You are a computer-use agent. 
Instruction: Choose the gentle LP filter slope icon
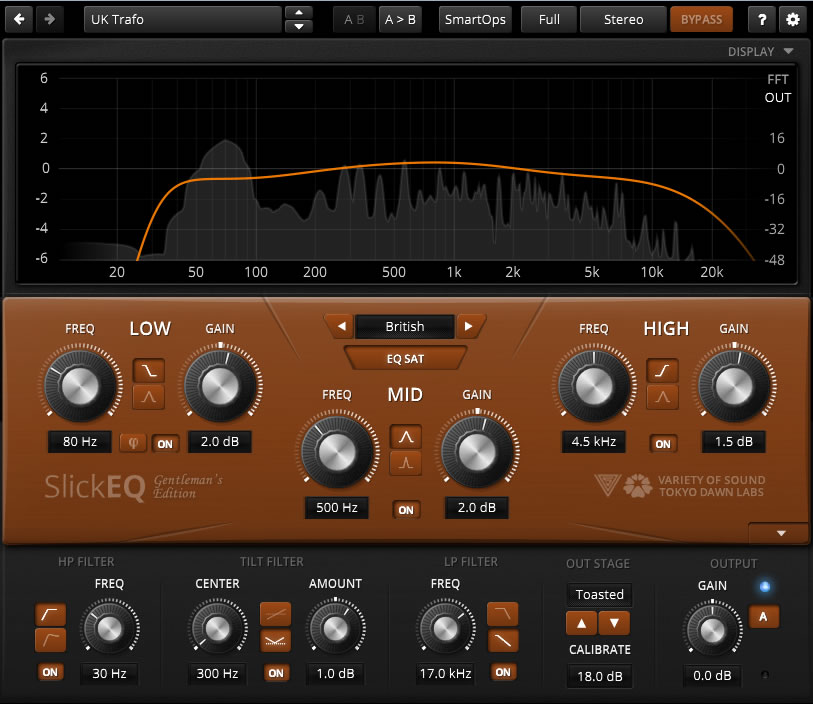click(x=502, y=641)
